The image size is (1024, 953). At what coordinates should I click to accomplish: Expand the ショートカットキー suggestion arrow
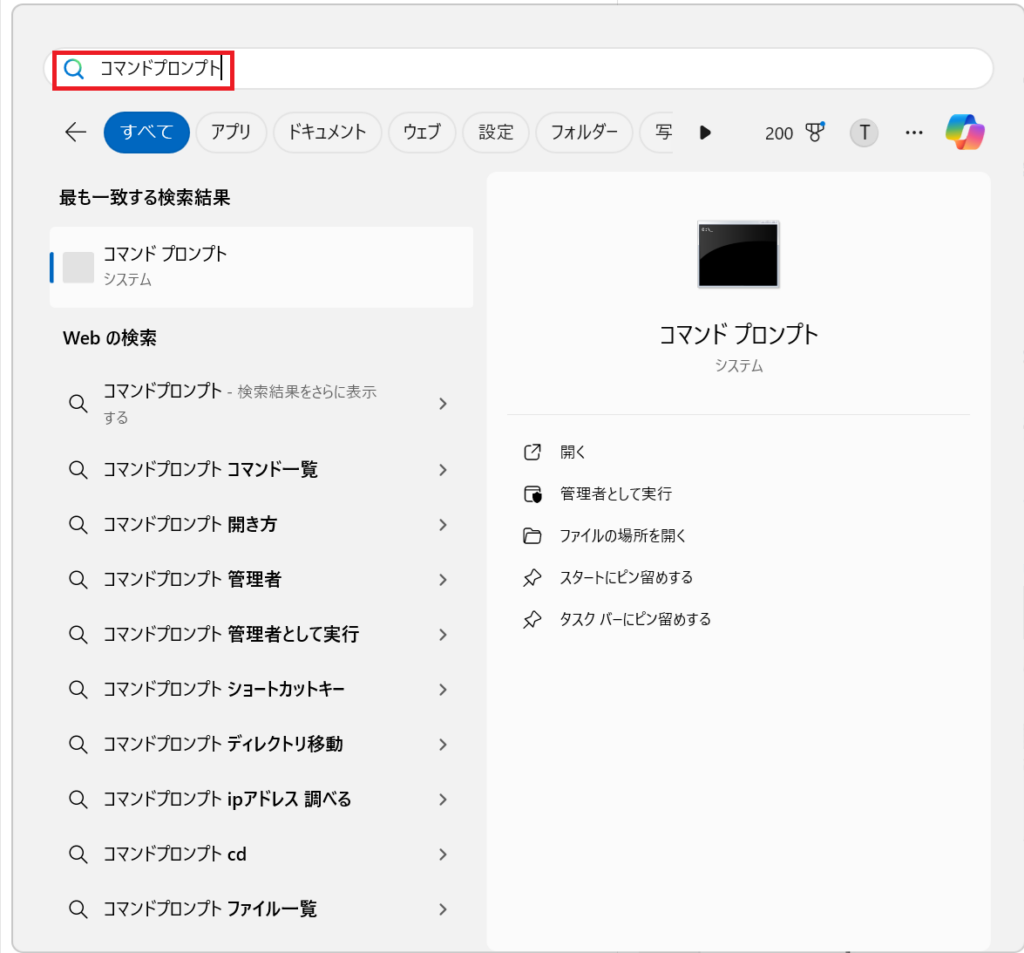pos(443,690)
